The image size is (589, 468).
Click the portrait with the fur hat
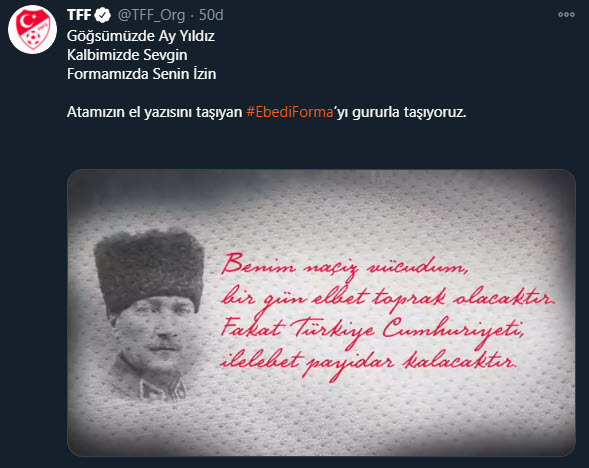149,315
